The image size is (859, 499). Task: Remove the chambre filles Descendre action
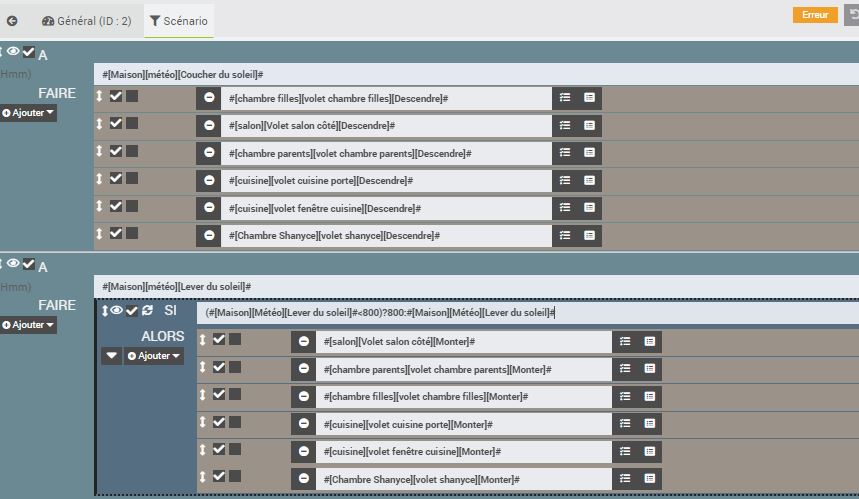tap(209, 98)
